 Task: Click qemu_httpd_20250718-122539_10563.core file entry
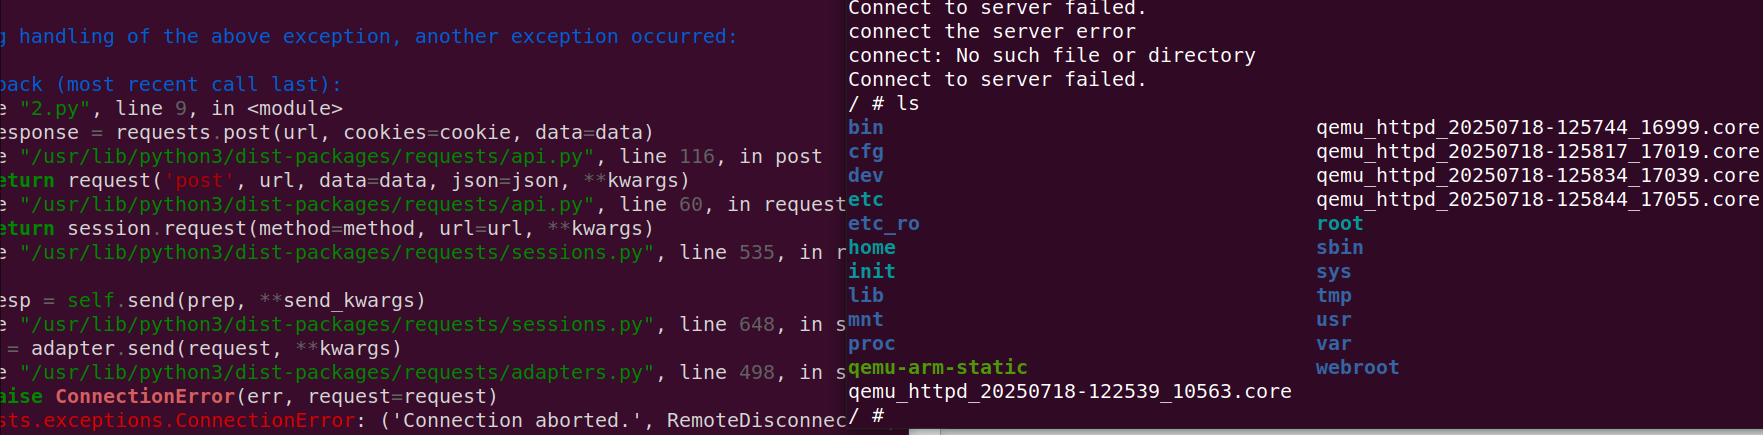(1070, 392)
